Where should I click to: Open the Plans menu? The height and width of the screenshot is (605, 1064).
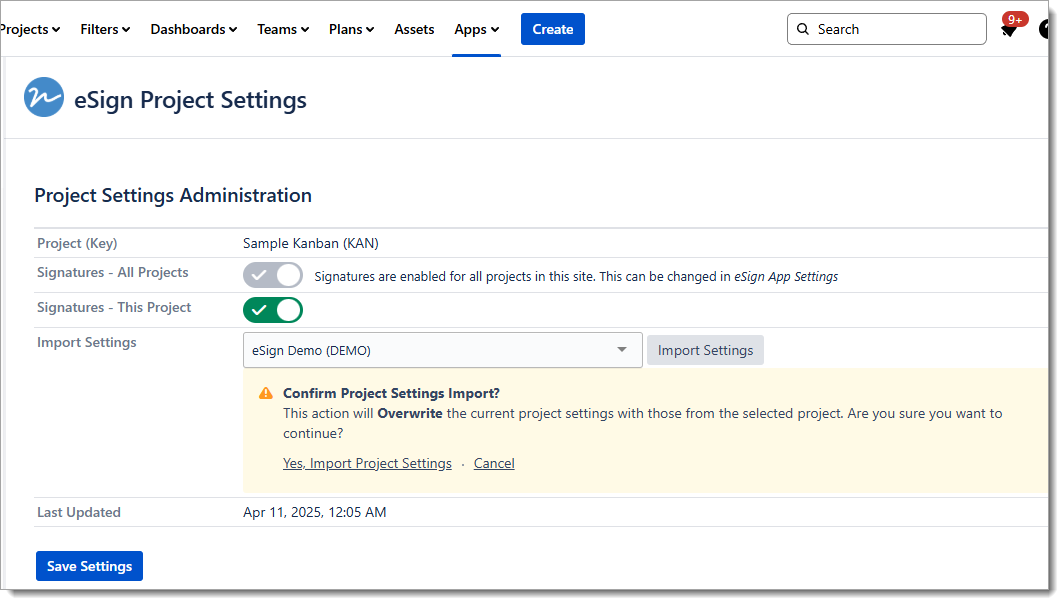pyautogui.click(x=351, y=29)
